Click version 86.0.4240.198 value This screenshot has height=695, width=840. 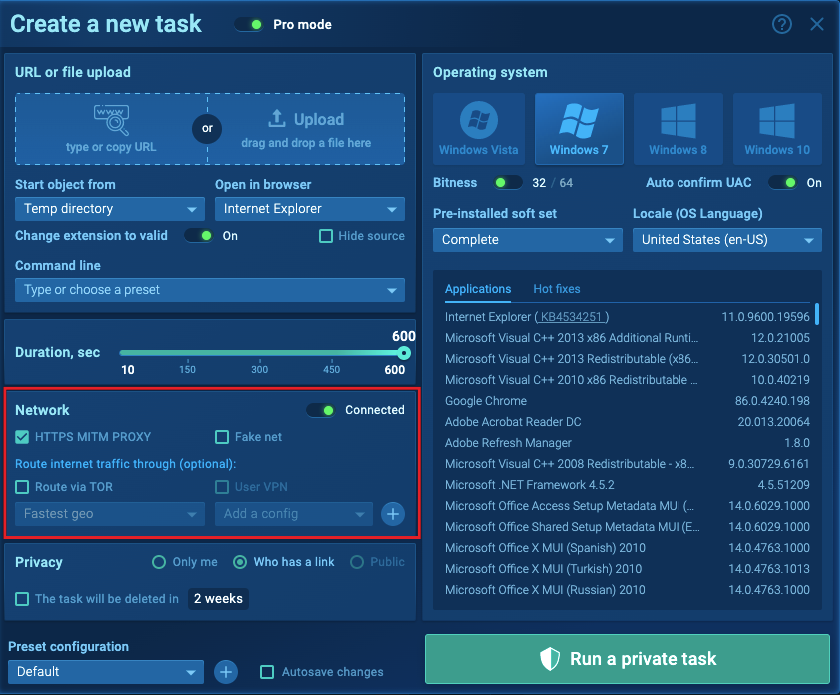[x=772, y=401]
